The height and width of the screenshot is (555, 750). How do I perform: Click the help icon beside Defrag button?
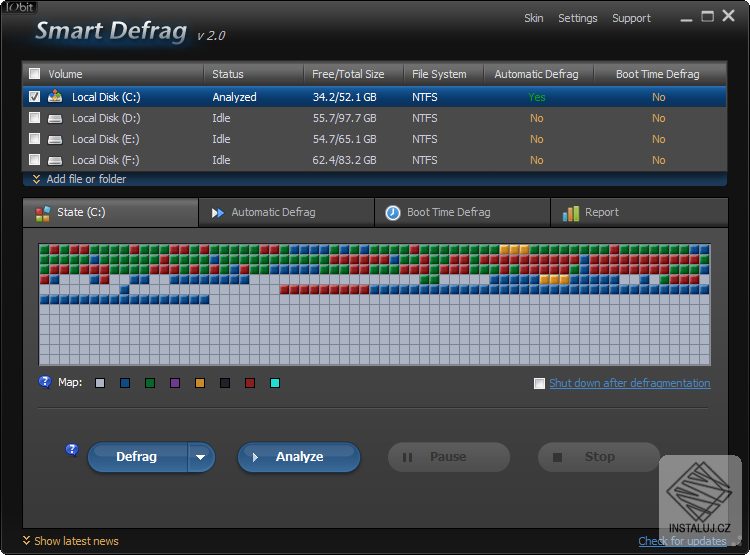pos(72,450)
